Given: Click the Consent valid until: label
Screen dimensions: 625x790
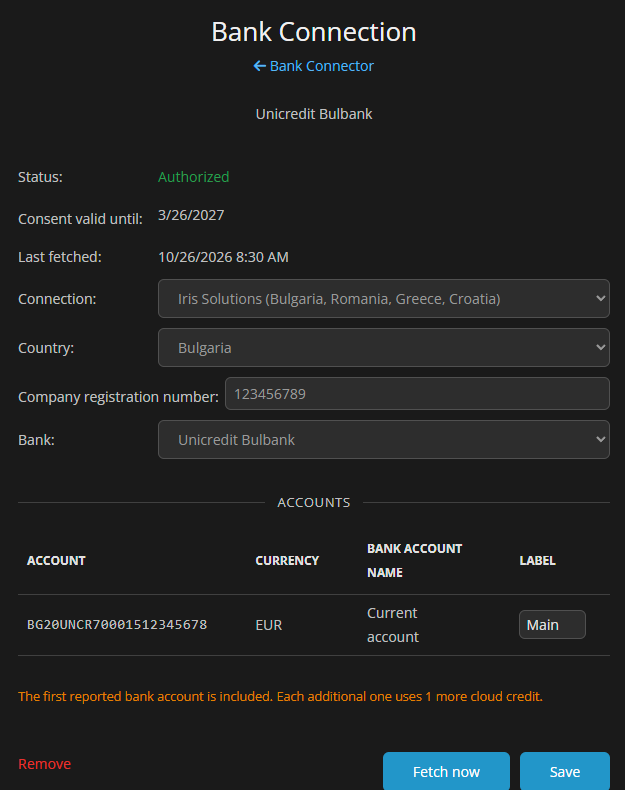Looking at the screenshot, I should point(80,219).
